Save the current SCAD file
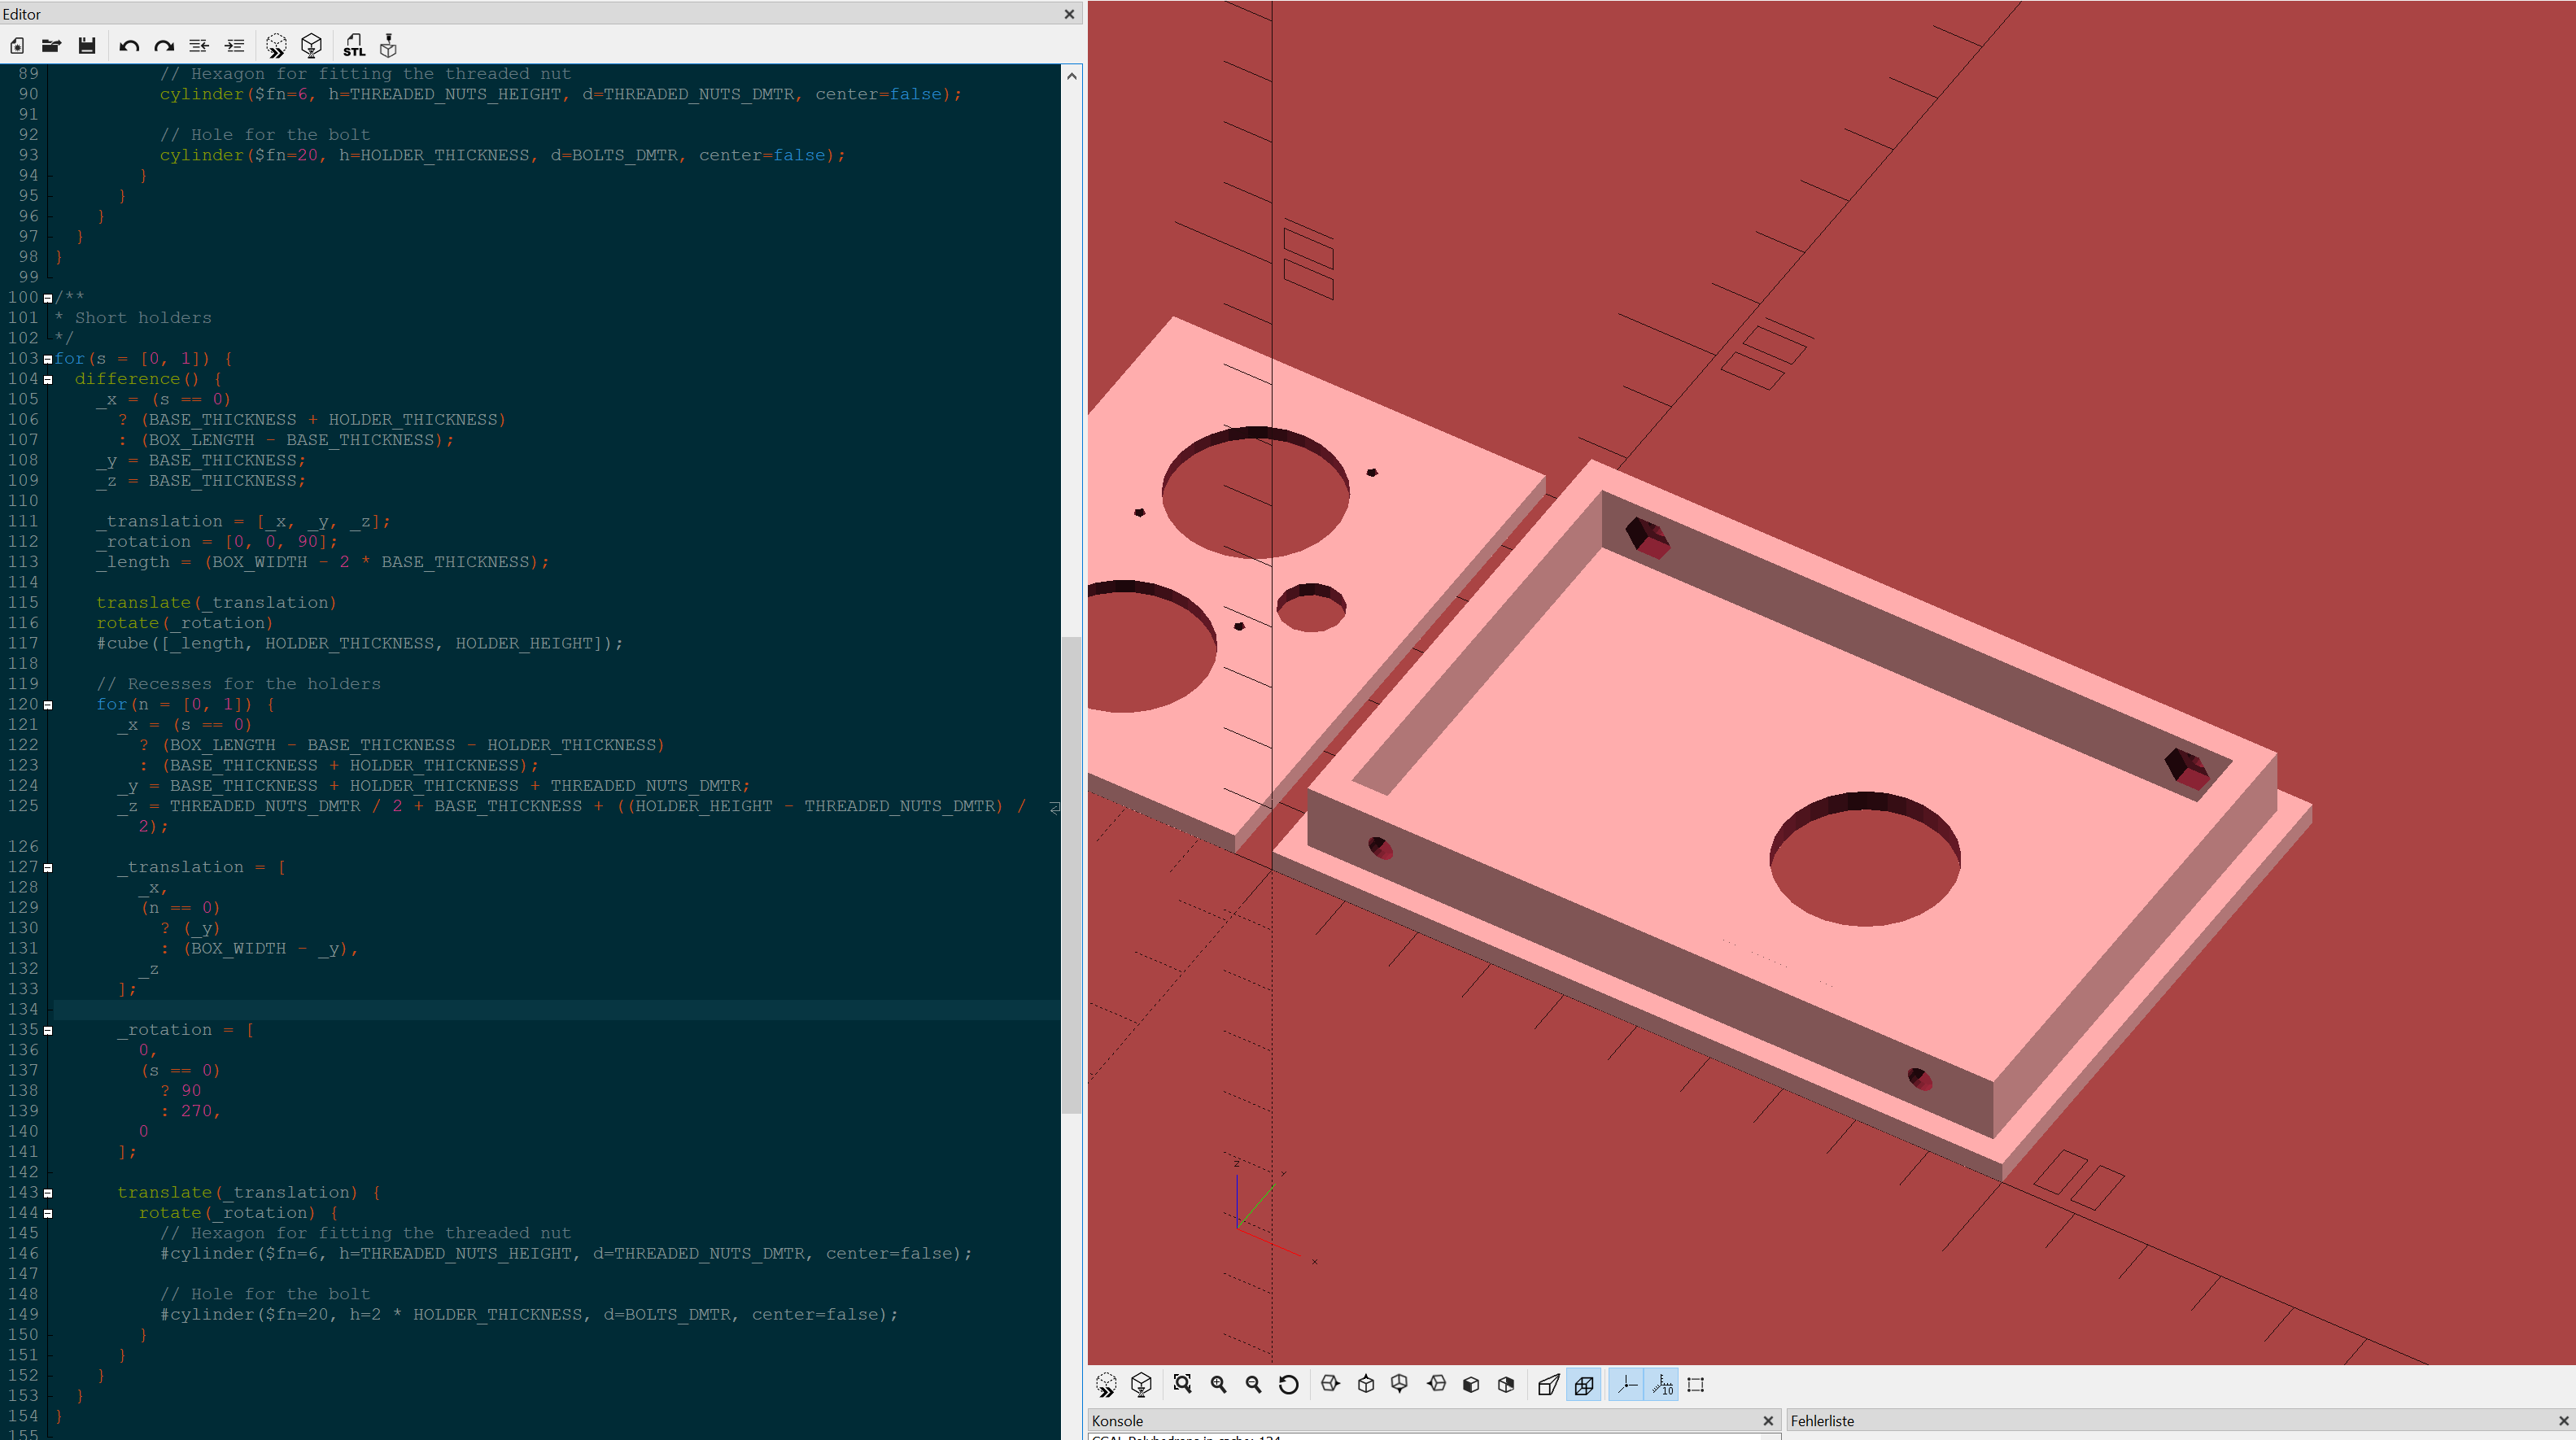The image size is (2576, 1440). [87, 46]
